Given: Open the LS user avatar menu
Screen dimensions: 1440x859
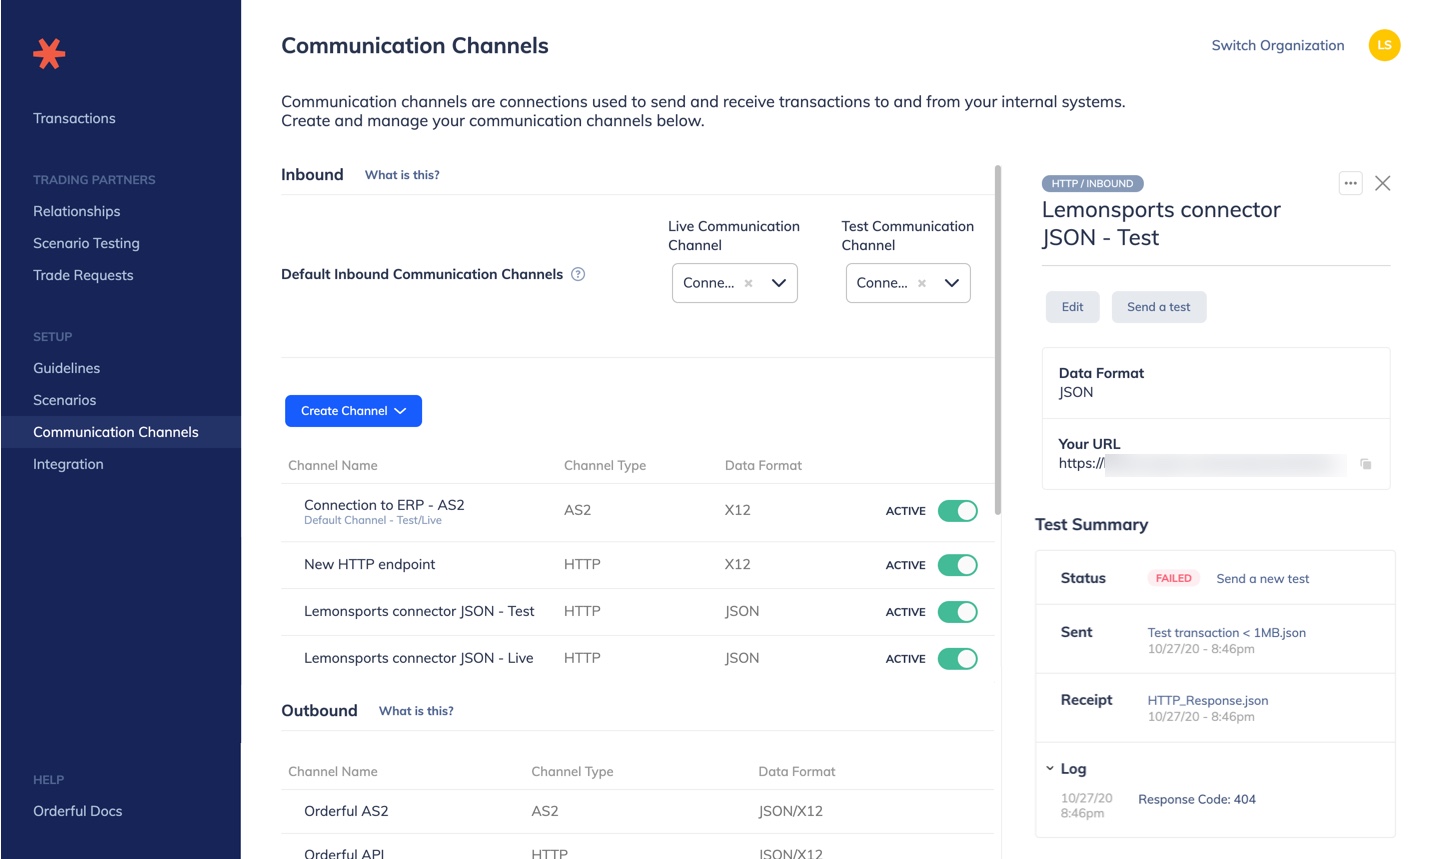Looking at the screenshot, I should coord(1384,45).
